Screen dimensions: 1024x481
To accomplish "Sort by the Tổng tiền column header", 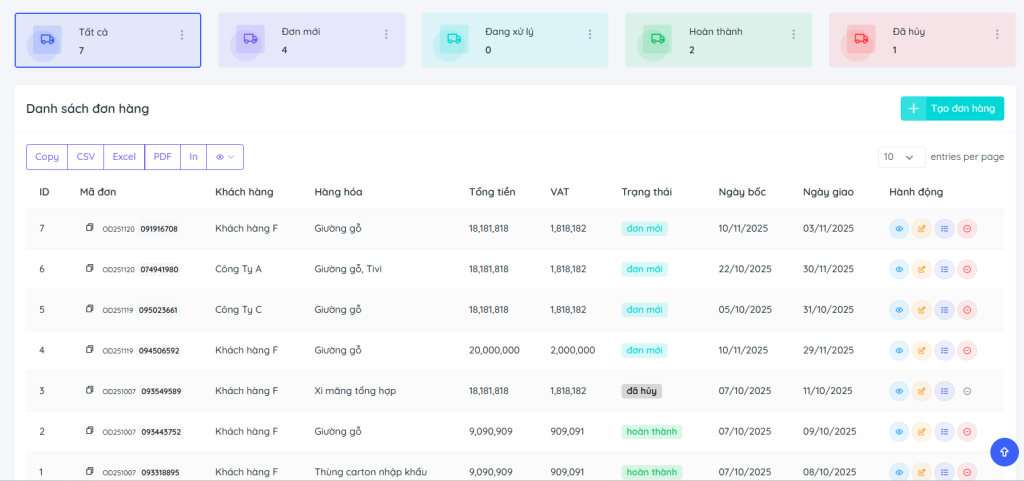I will pyautogui.click(x=490, y=192).
